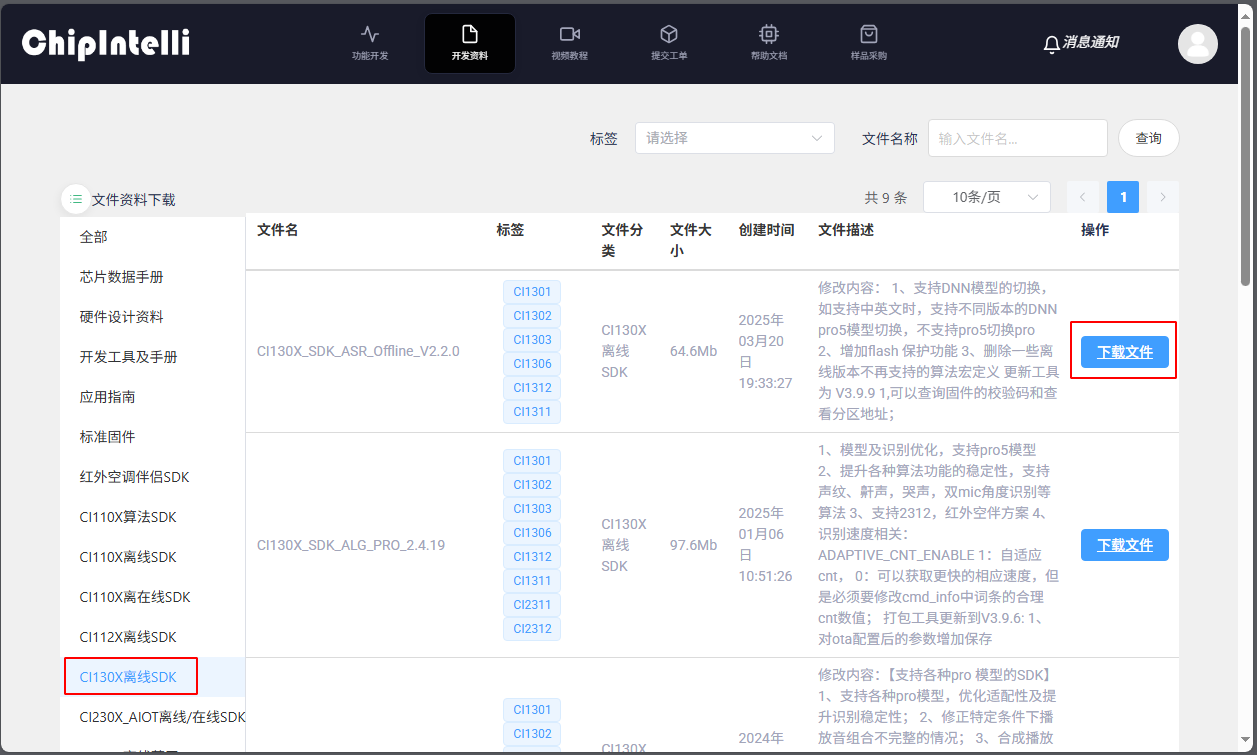Toggle the 文件资料下载 list icon

click(x=77, y=199)
